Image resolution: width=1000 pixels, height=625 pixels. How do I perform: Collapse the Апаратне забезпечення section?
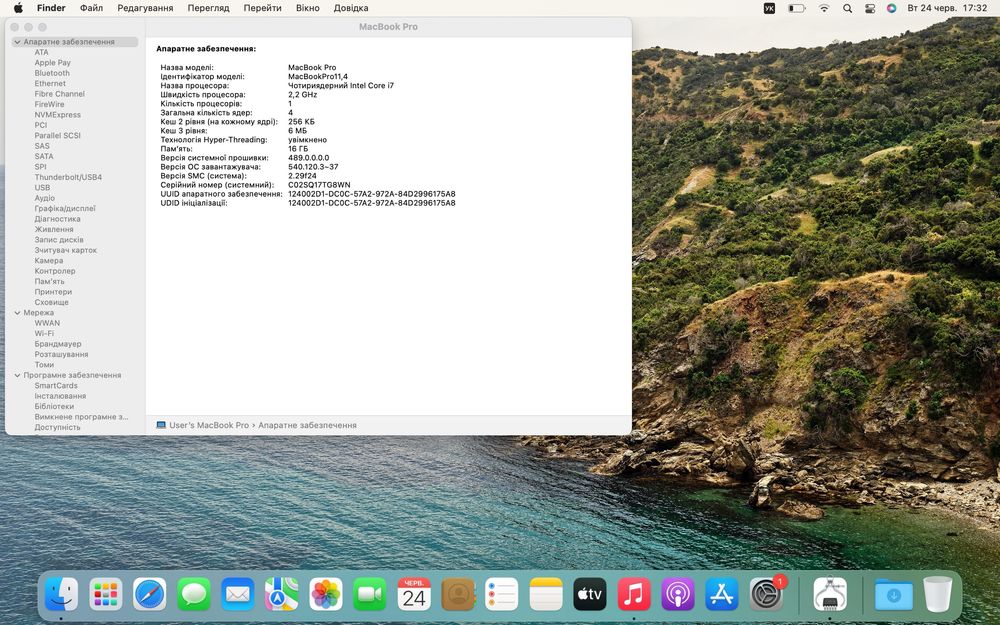[17, 42]
